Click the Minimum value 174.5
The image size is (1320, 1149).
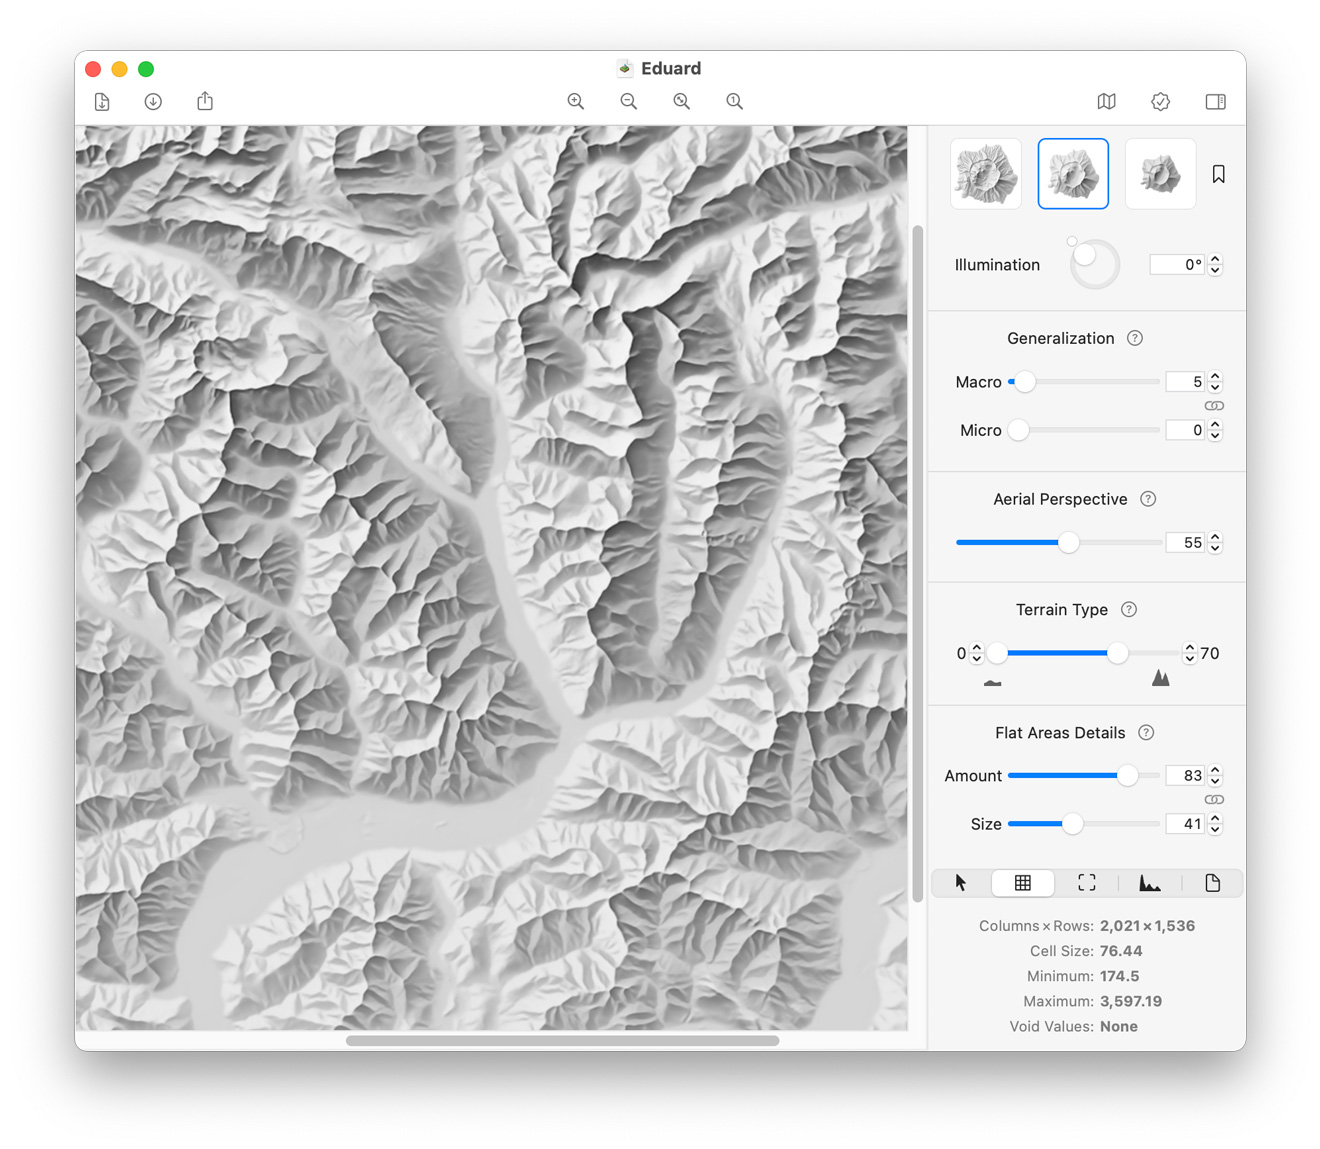tap(1119, 976)
